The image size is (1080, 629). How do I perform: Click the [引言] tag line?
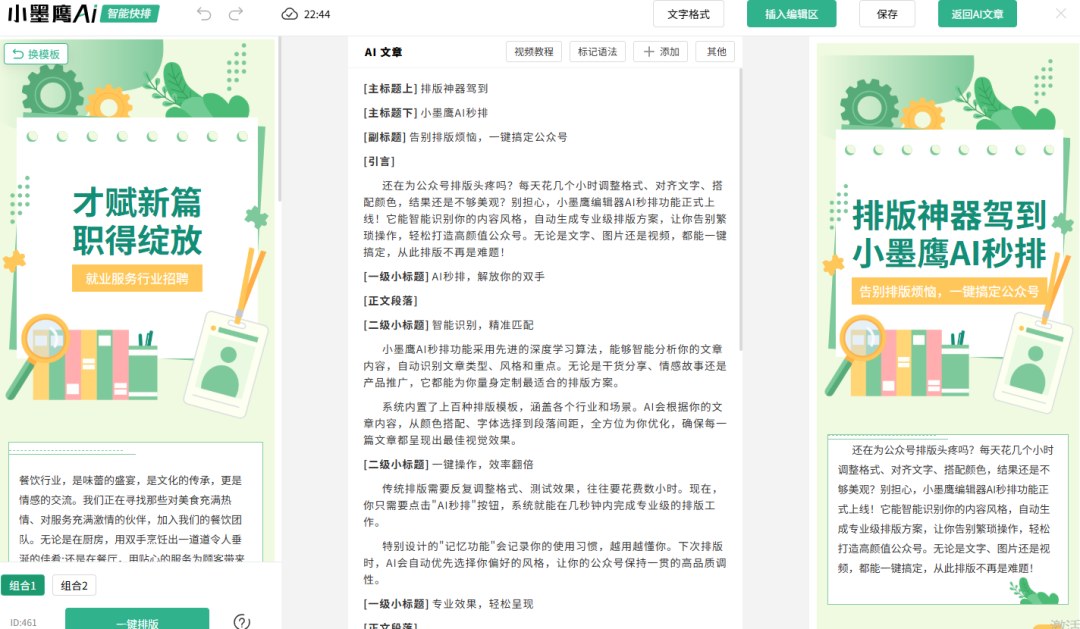(x=380, y=161)
